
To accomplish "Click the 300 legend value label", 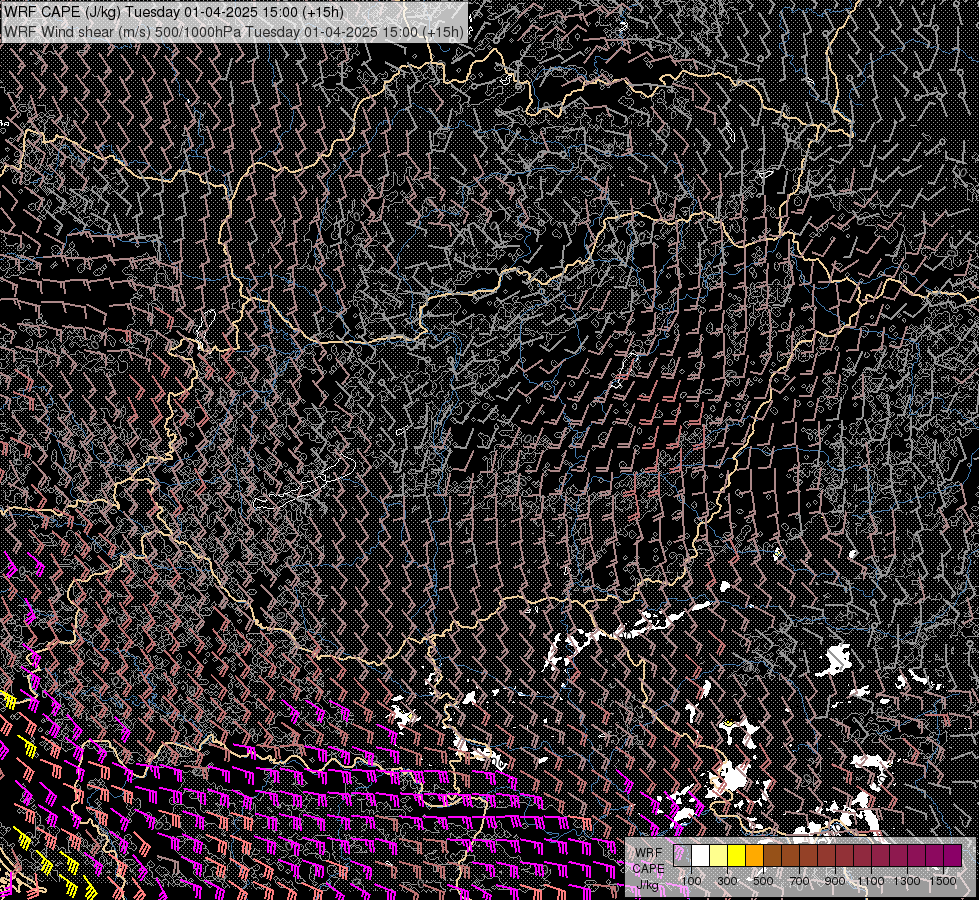I will (x=727, y=881).
